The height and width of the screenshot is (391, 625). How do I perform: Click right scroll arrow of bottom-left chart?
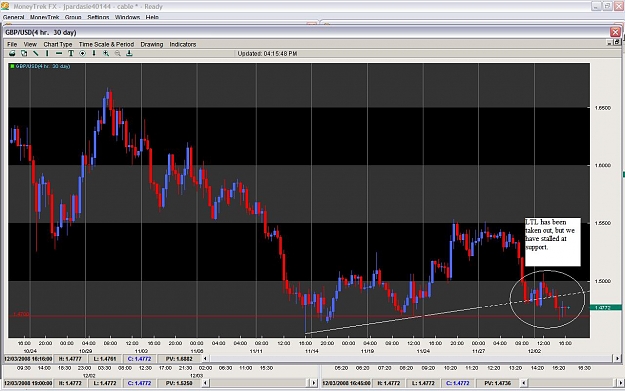coord(314,383)
